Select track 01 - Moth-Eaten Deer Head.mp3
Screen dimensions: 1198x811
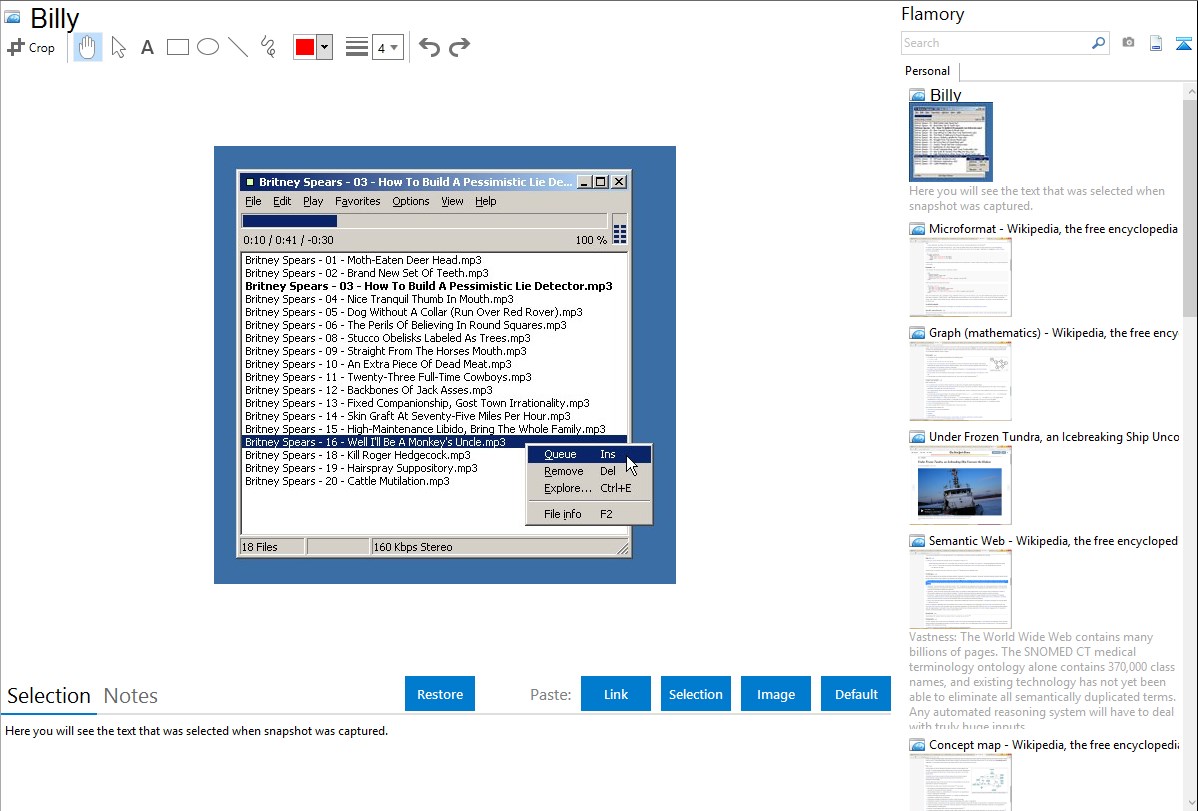(x=363, y=260)
